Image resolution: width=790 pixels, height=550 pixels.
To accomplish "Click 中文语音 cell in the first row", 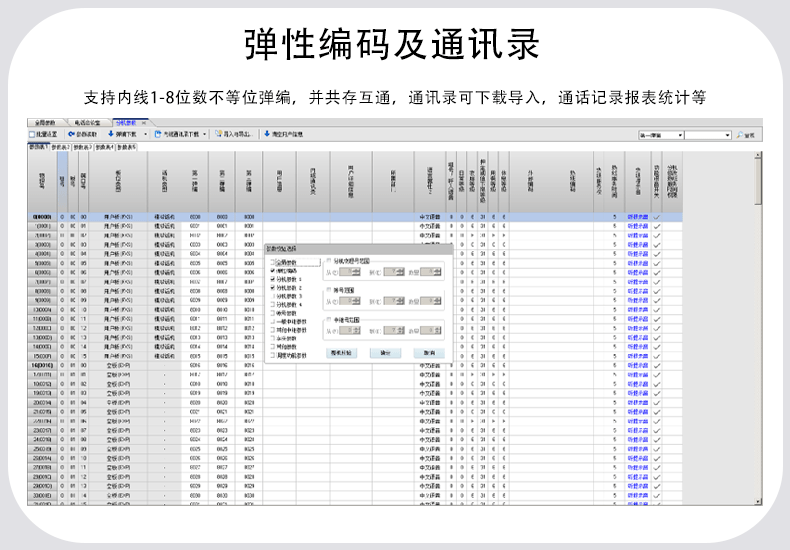I will point(430,217).
